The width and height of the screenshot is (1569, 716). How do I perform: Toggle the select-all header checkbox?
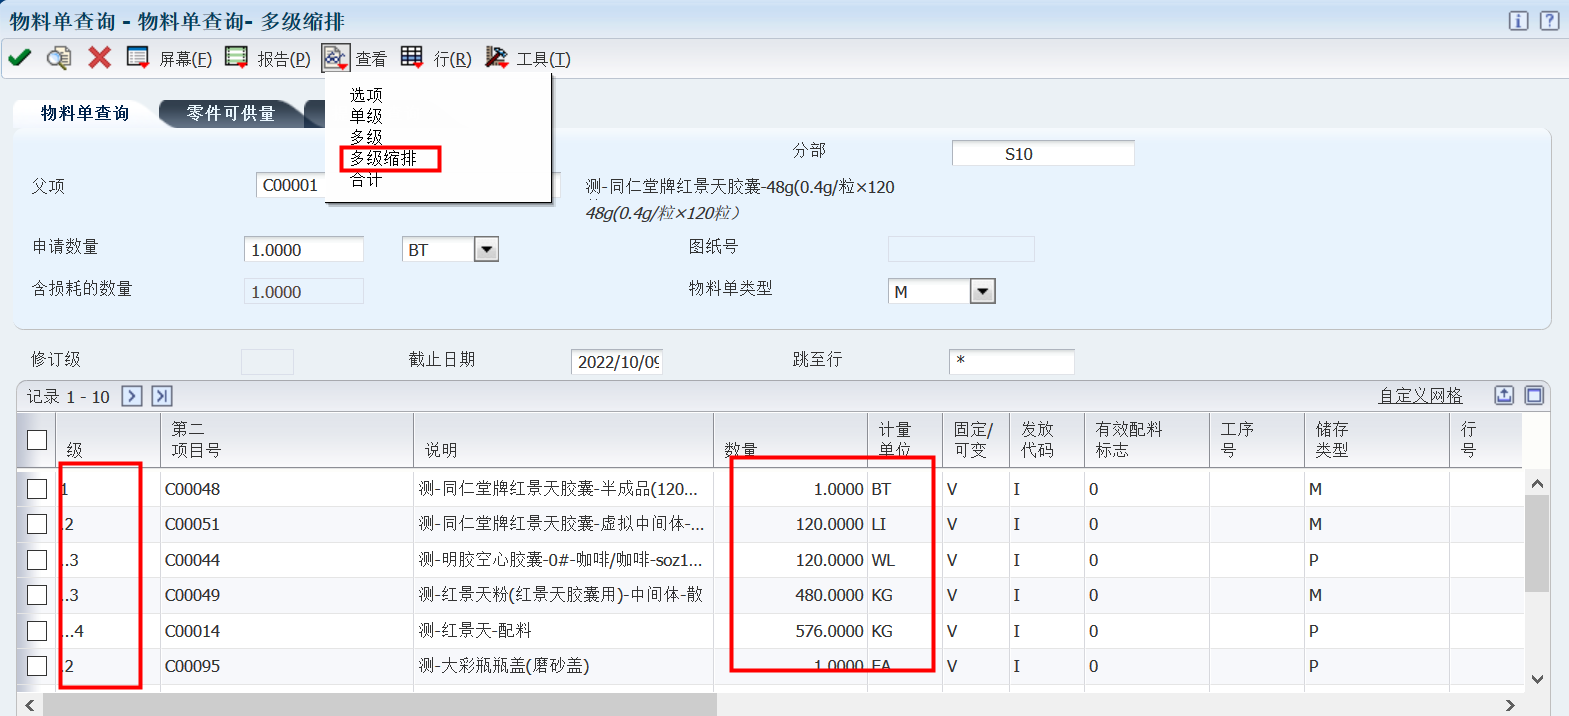coord(37,440)
